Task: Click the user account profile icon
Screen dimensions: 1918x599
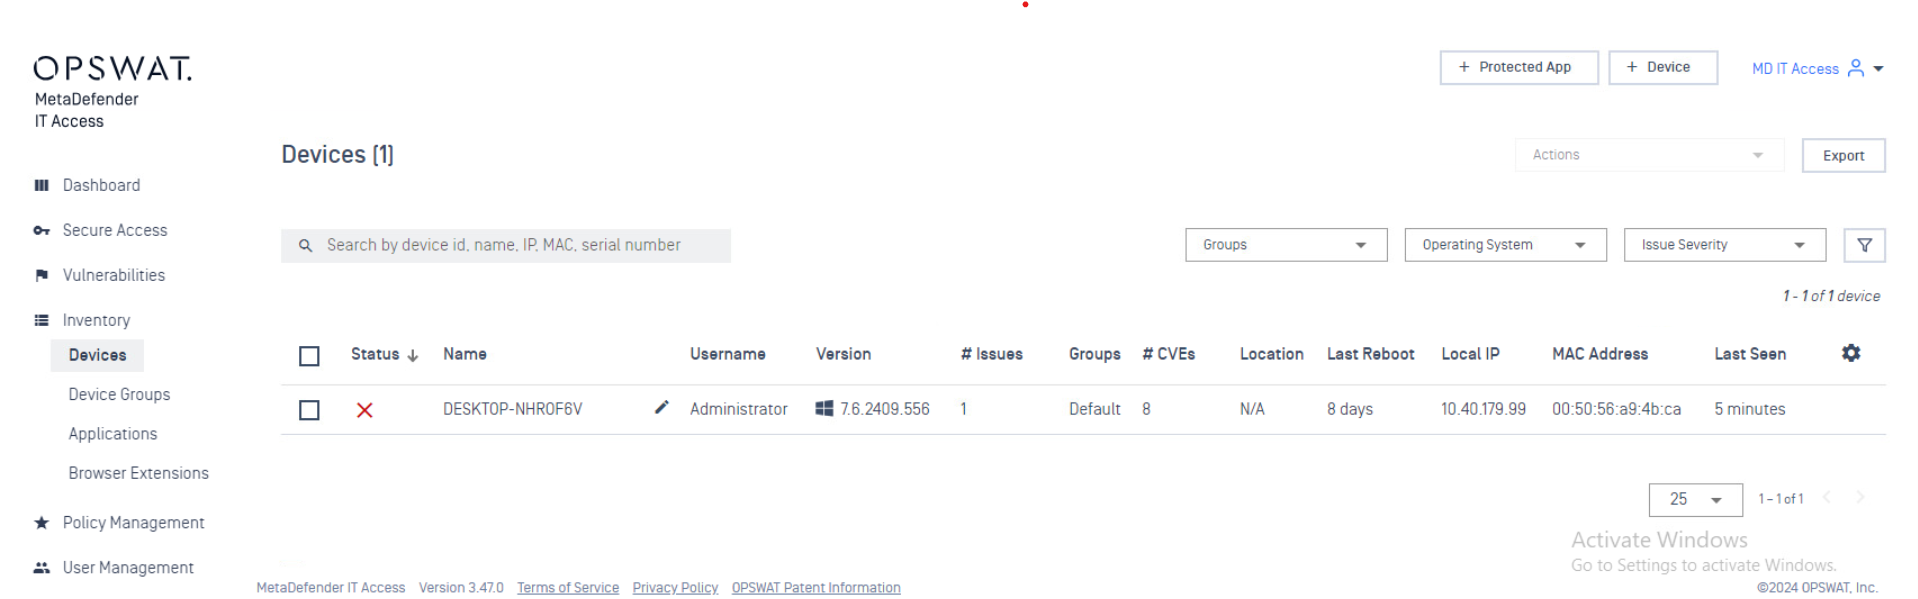Action: click(1856, 68)
